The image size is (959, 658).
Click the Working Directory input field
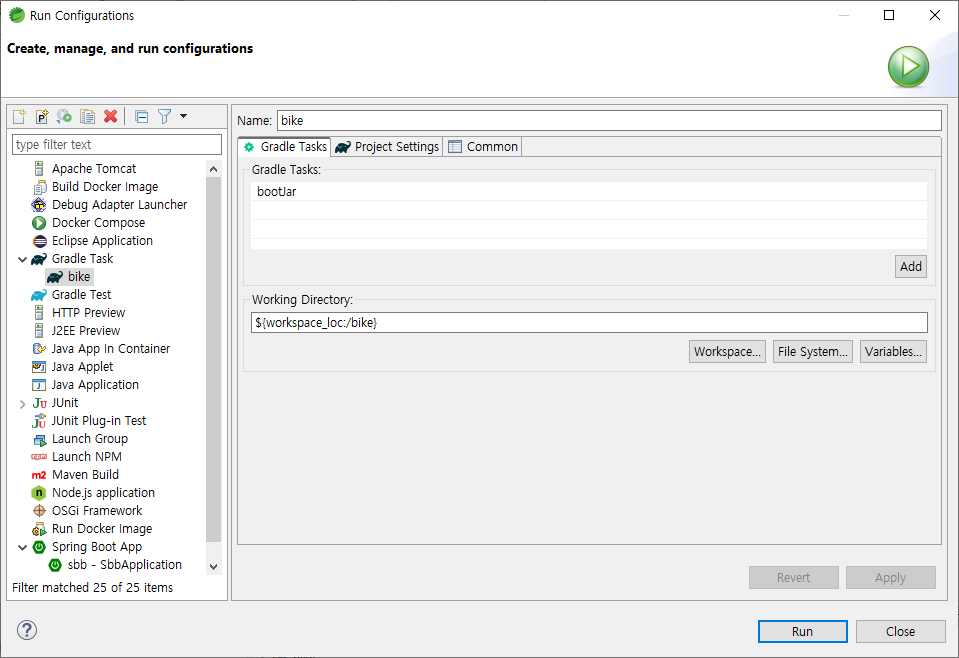[x=589, y=322]
